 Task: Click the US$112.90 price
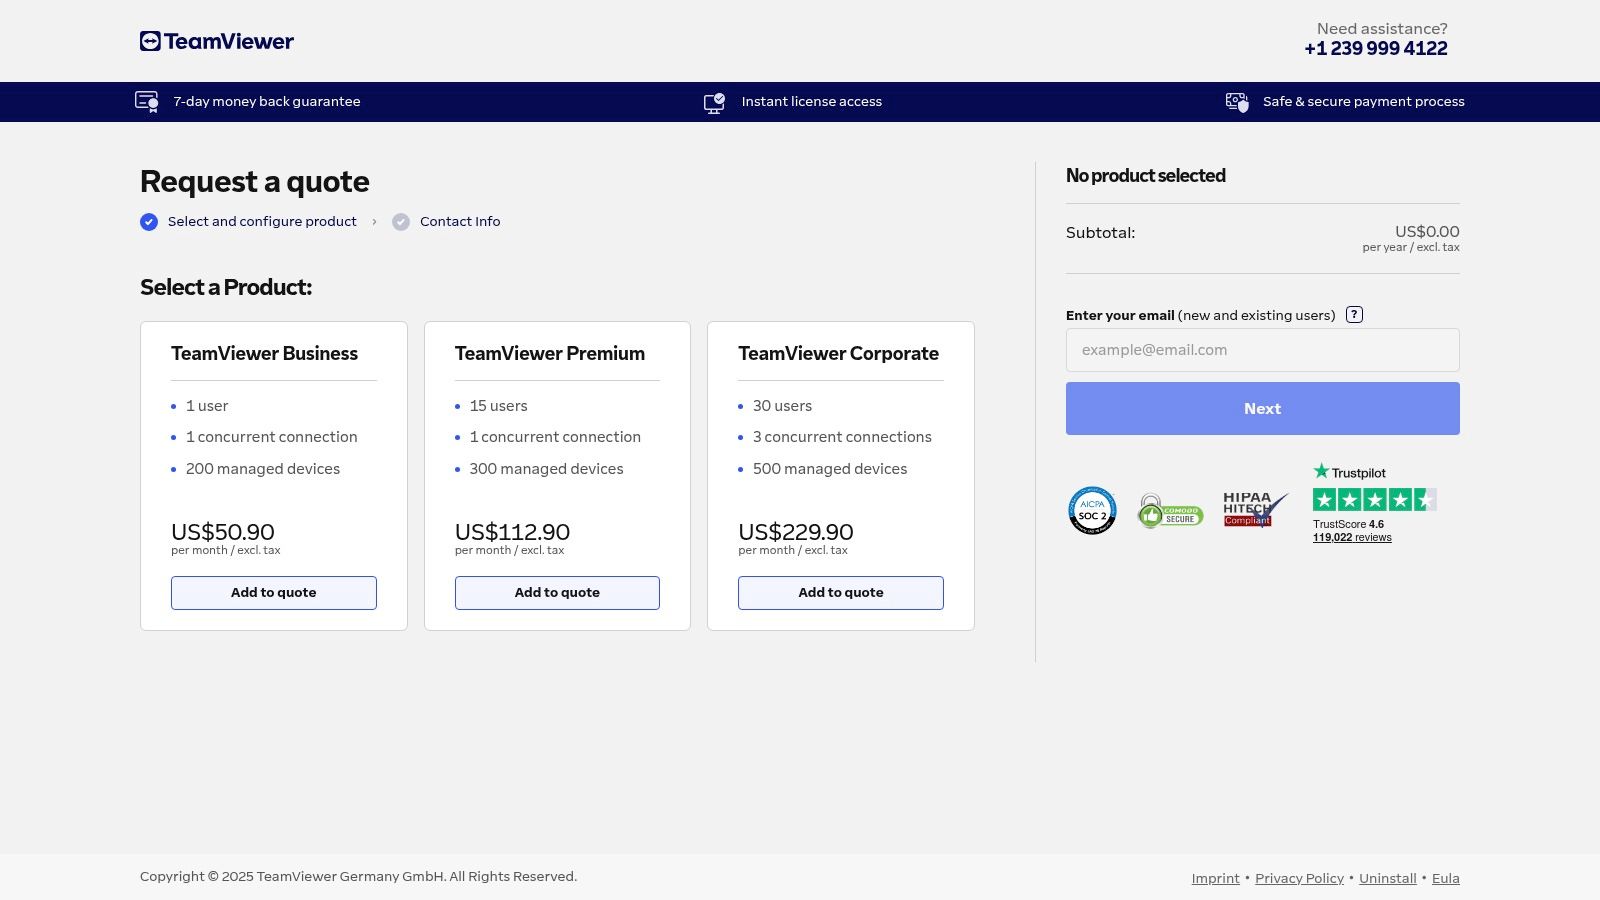coord(512,532)
